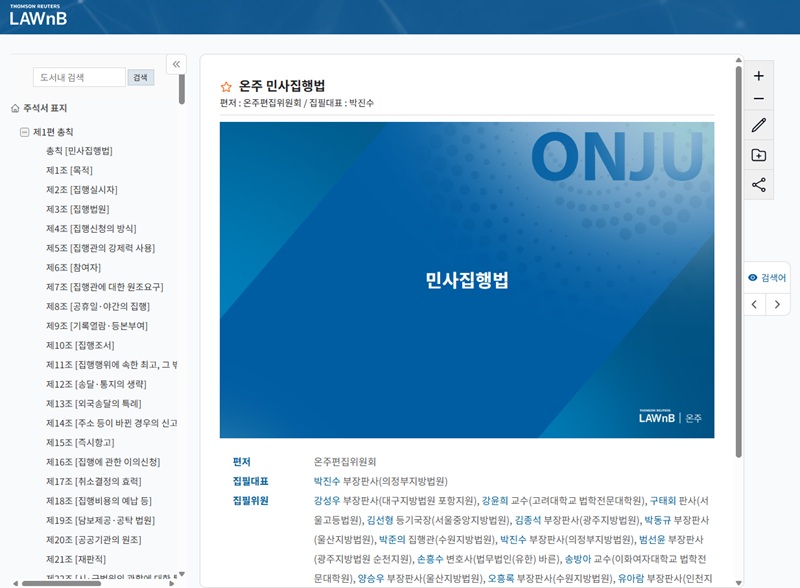Click inside the 도서내 검색 input field

click(x=79, y=78)
